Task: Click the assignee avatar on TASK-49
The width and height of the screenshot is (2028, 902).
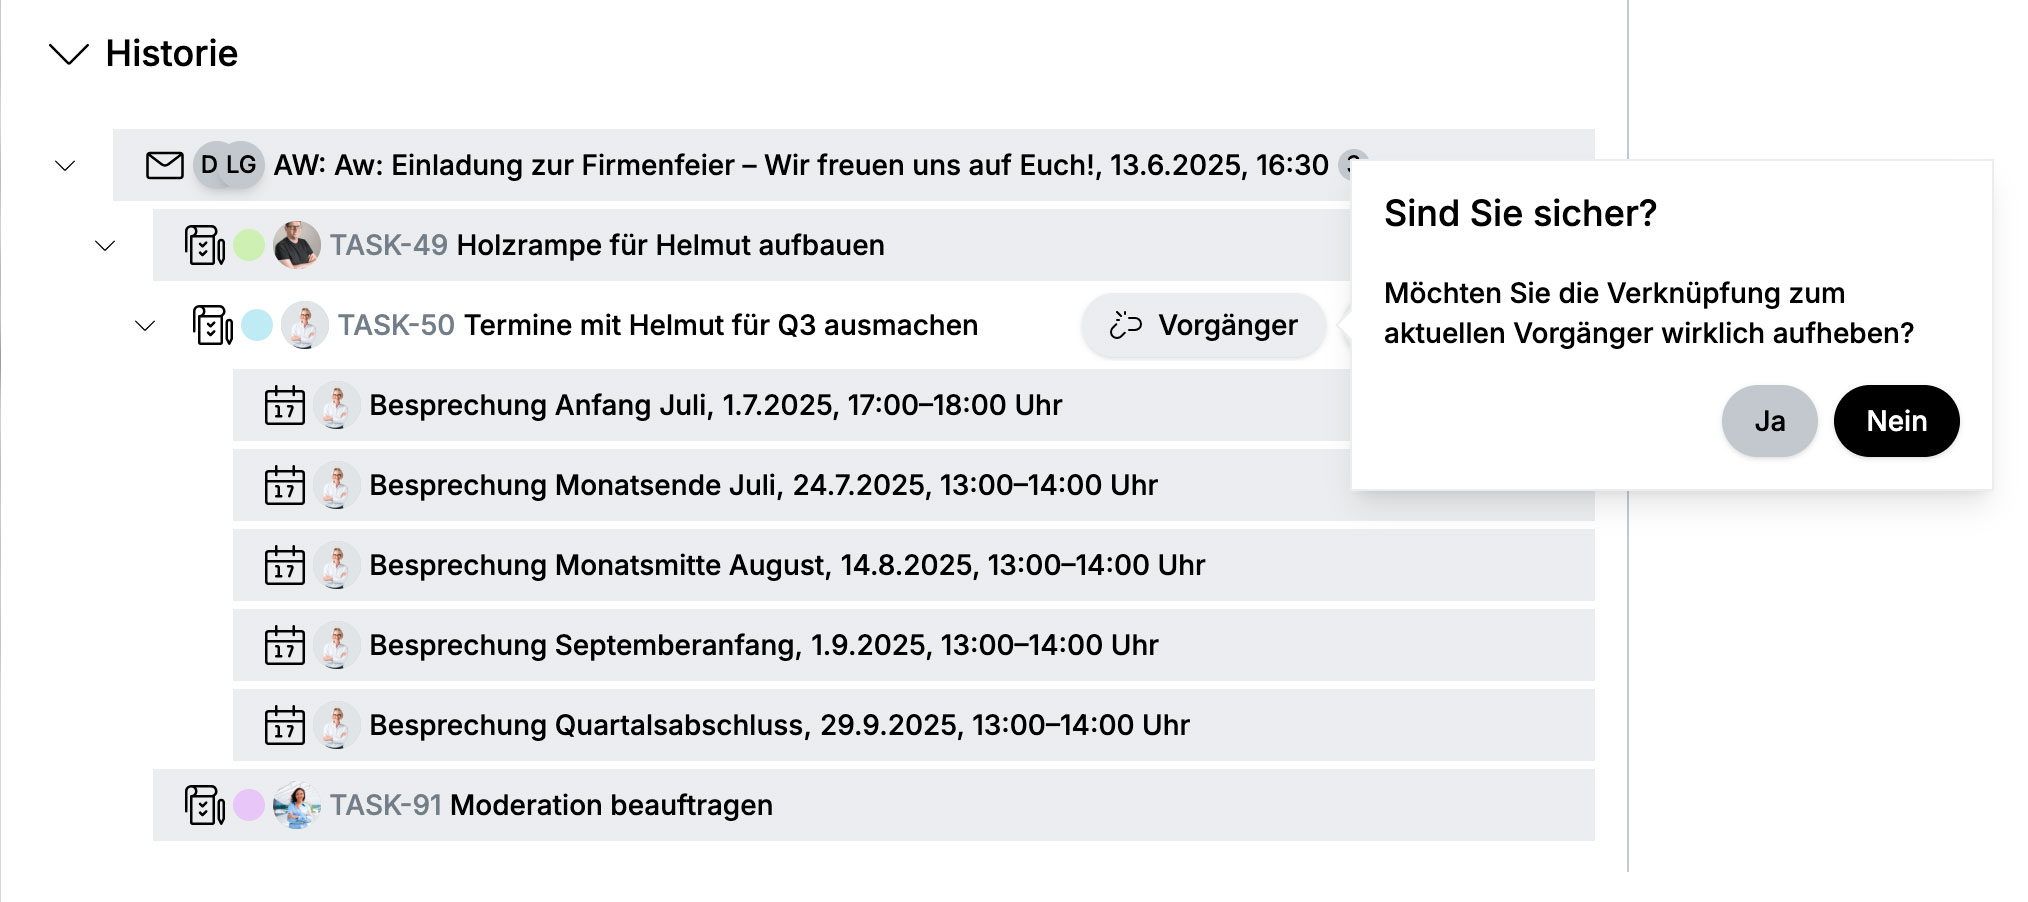Action: point(296,245)
